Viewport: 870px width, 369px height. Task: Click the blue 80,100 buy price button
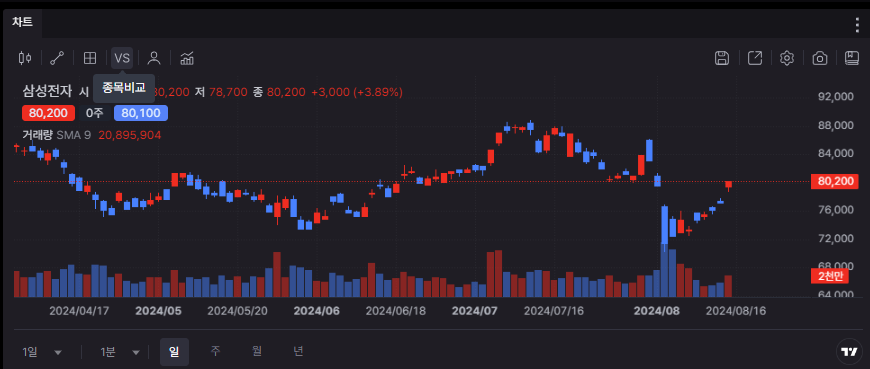[141, 113]
